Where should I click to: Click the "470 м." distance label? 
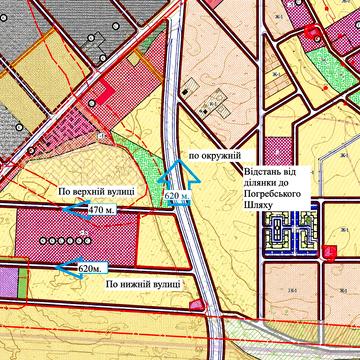102,210
